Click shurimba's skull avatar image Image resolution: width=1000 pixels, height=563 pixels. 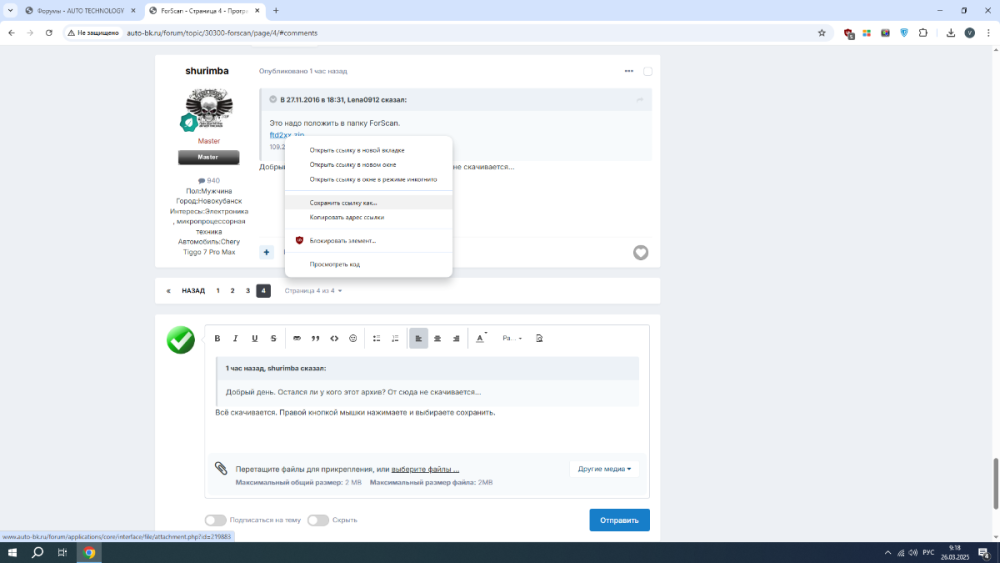(209, 108)
